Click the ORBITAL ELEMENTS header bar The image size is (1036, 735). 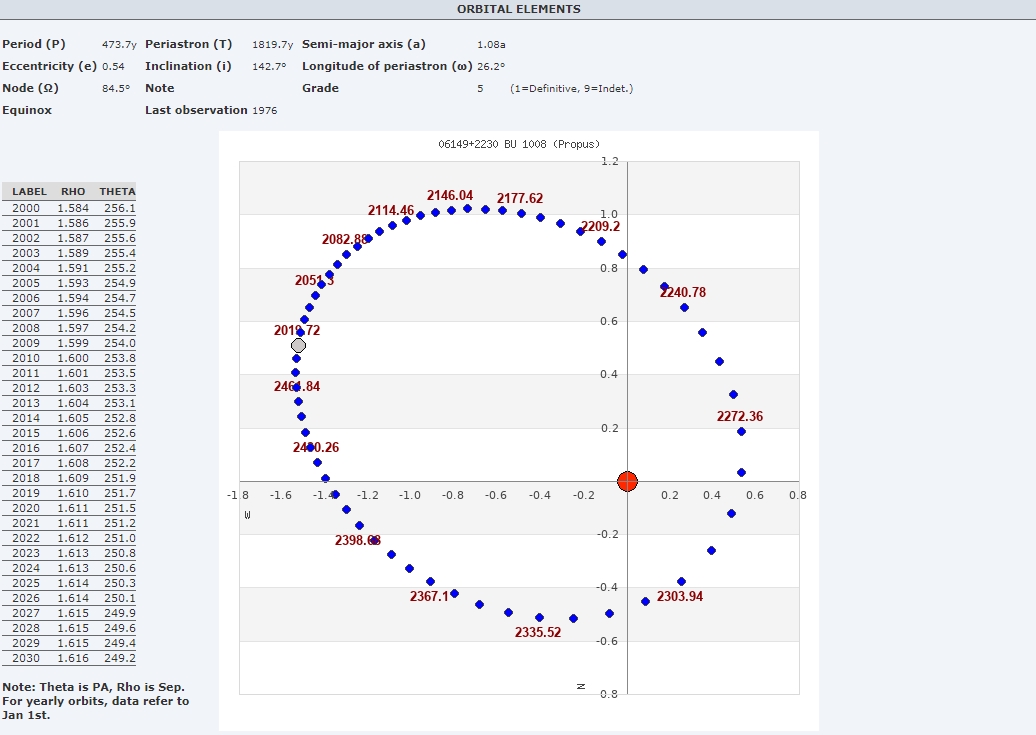[x=518, y=9]
